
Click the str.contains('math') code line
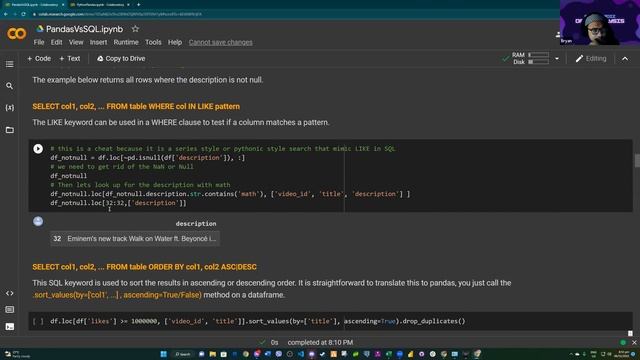[230, 194]
